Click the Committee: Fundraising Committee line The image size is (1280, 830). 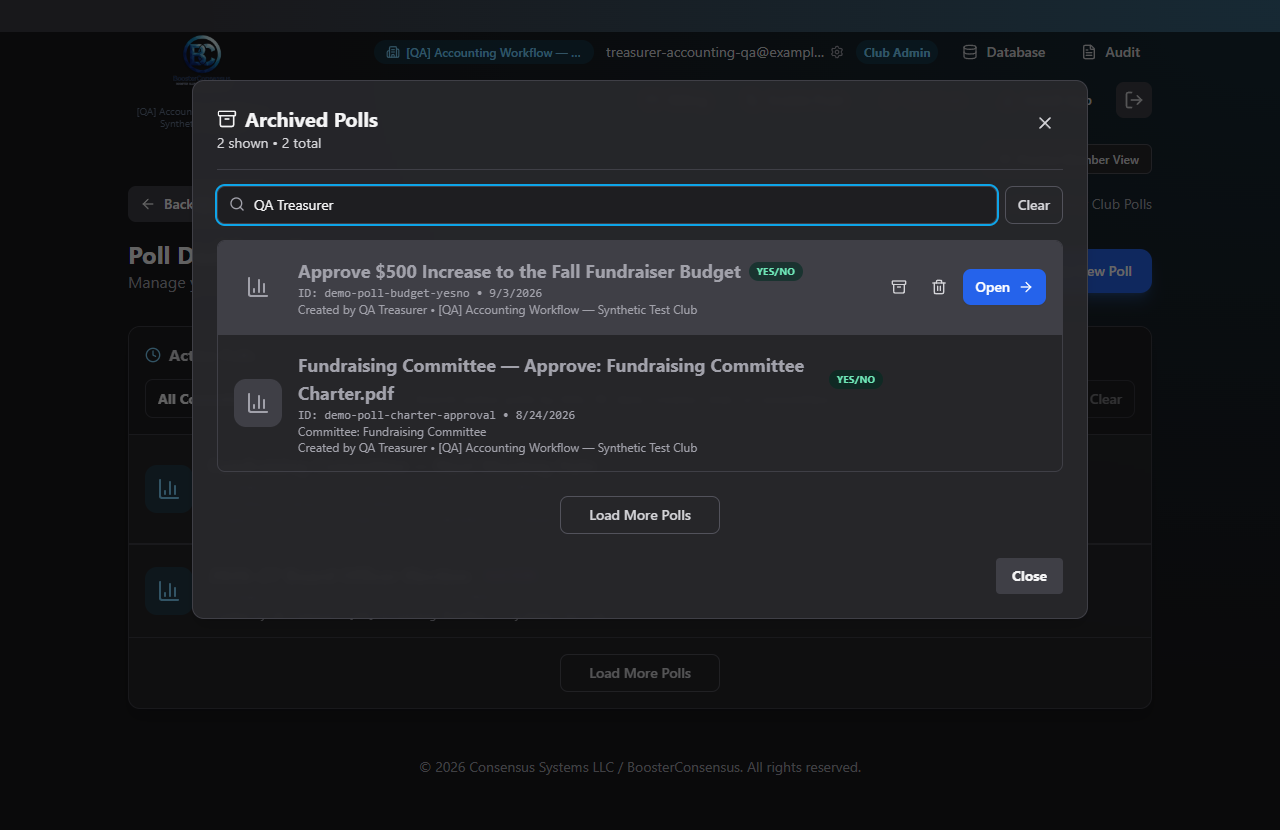point(392,432)
